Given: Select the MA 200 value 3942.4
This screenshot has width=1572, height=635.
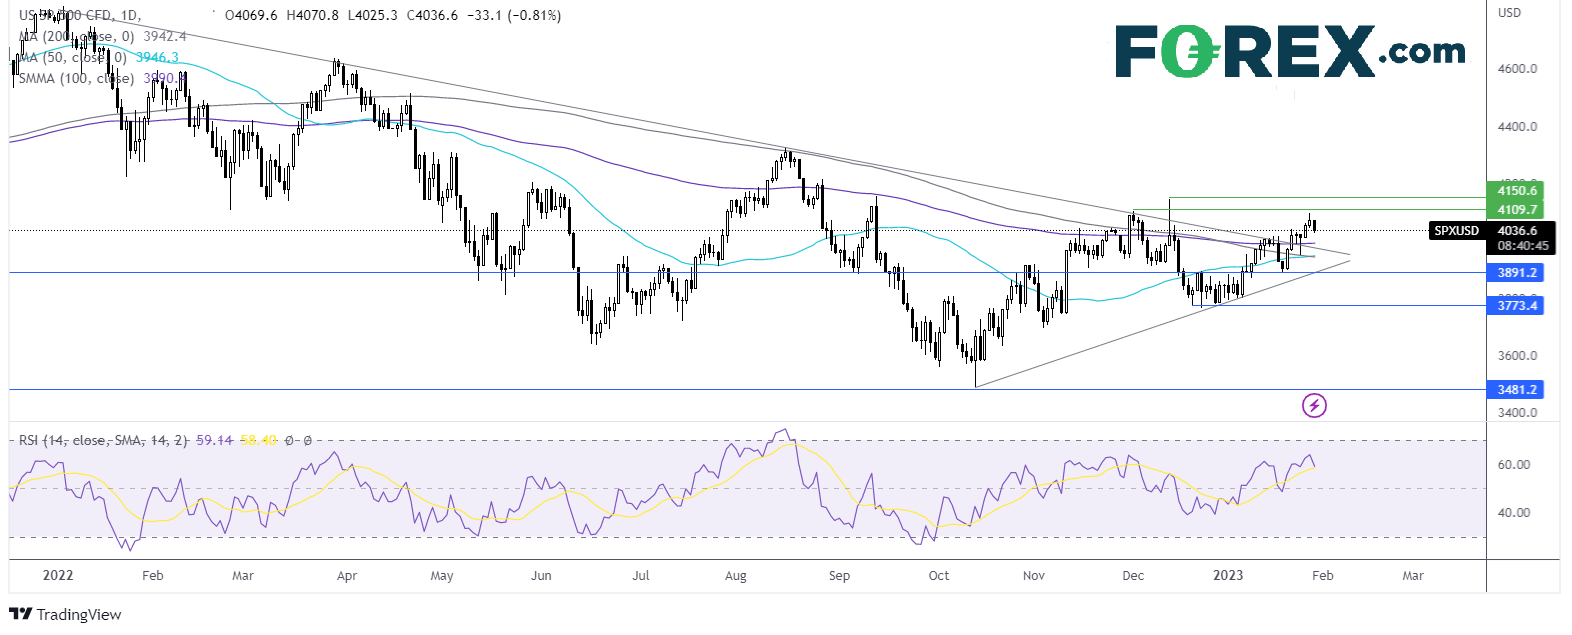Looking at the screenshot, I should [165, 36].
